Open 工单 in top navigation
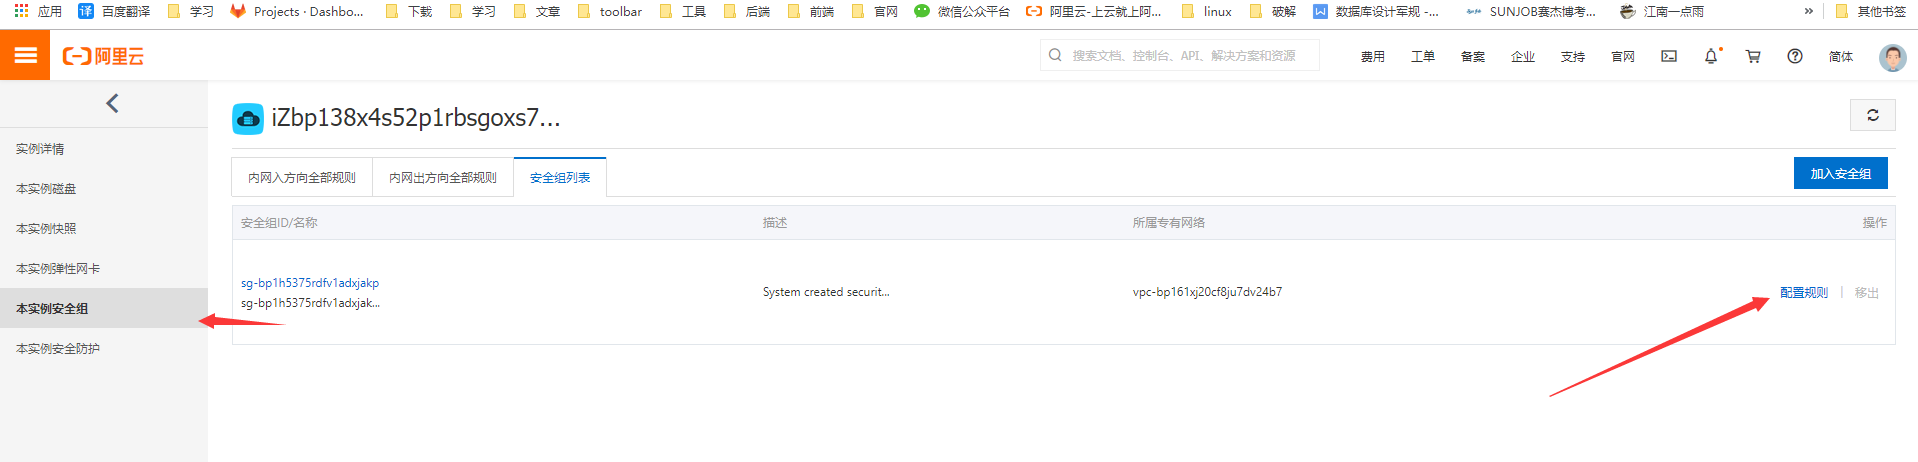The height and width of the screenshot is (462, 1918). pos(1423,57)
